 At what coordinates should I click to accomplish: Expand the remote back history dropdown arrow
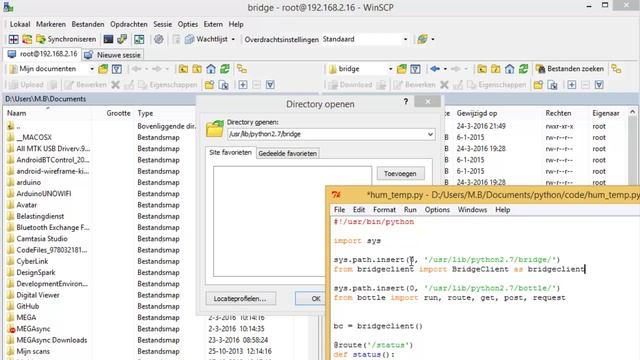(x=445, y=69)
